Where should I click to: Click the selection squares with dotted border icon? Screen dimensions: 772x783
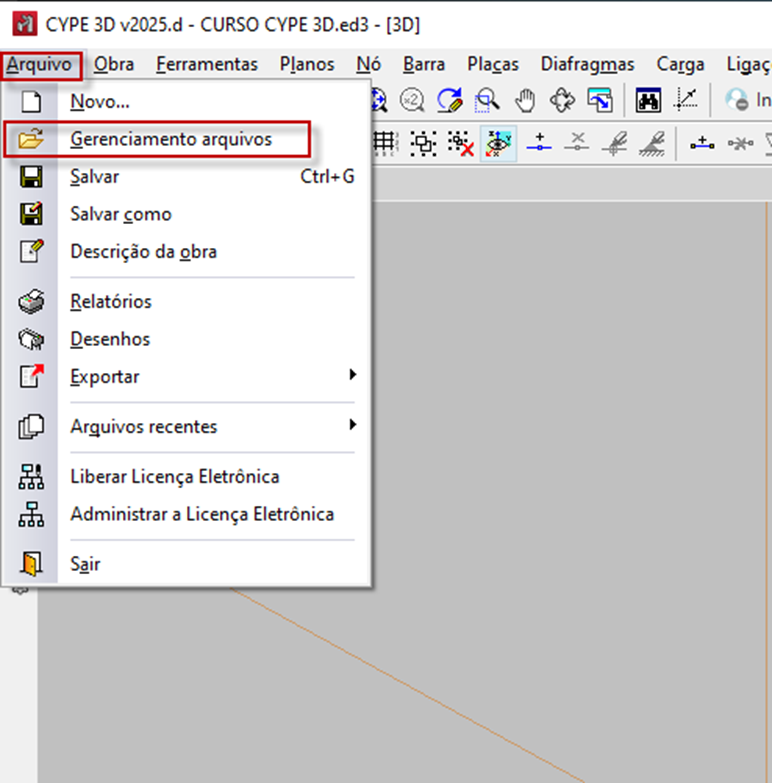tap(423, 143)
